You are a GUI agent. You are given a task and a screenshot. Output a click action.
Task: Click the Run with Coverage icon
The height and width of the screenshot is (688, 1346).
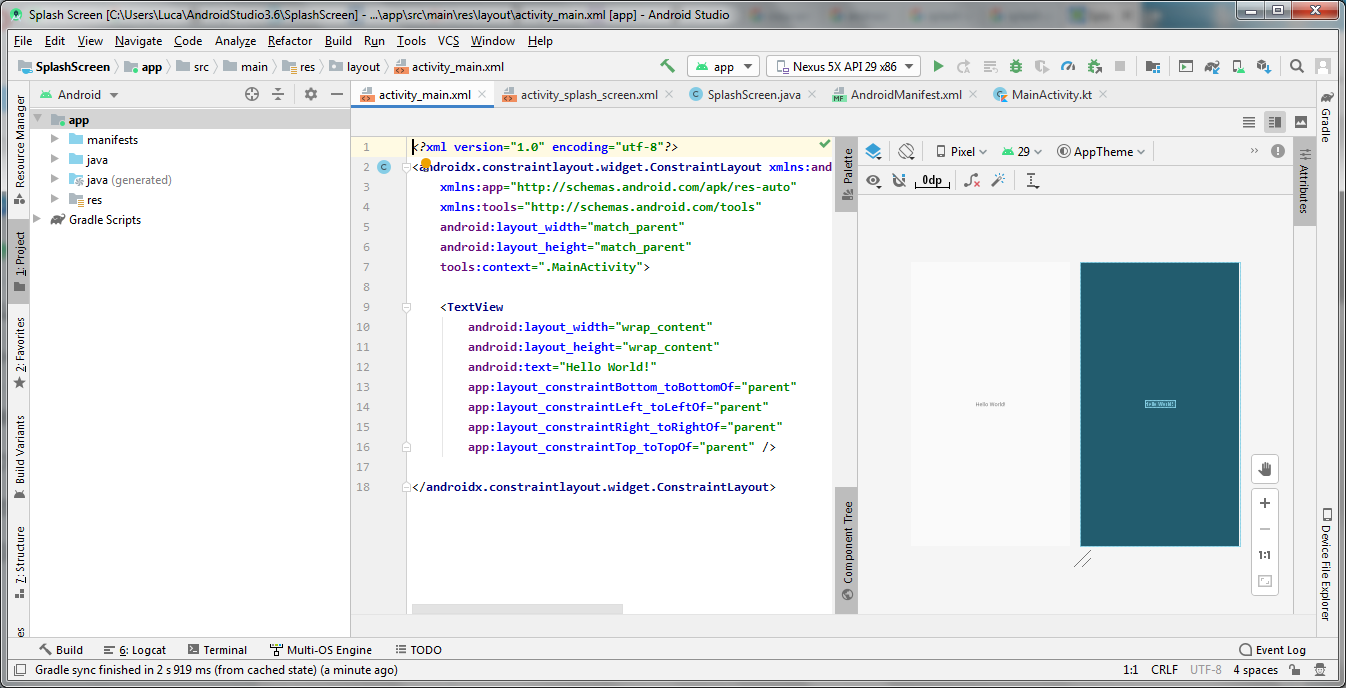pyautogui.click(x=1042, y=66)
